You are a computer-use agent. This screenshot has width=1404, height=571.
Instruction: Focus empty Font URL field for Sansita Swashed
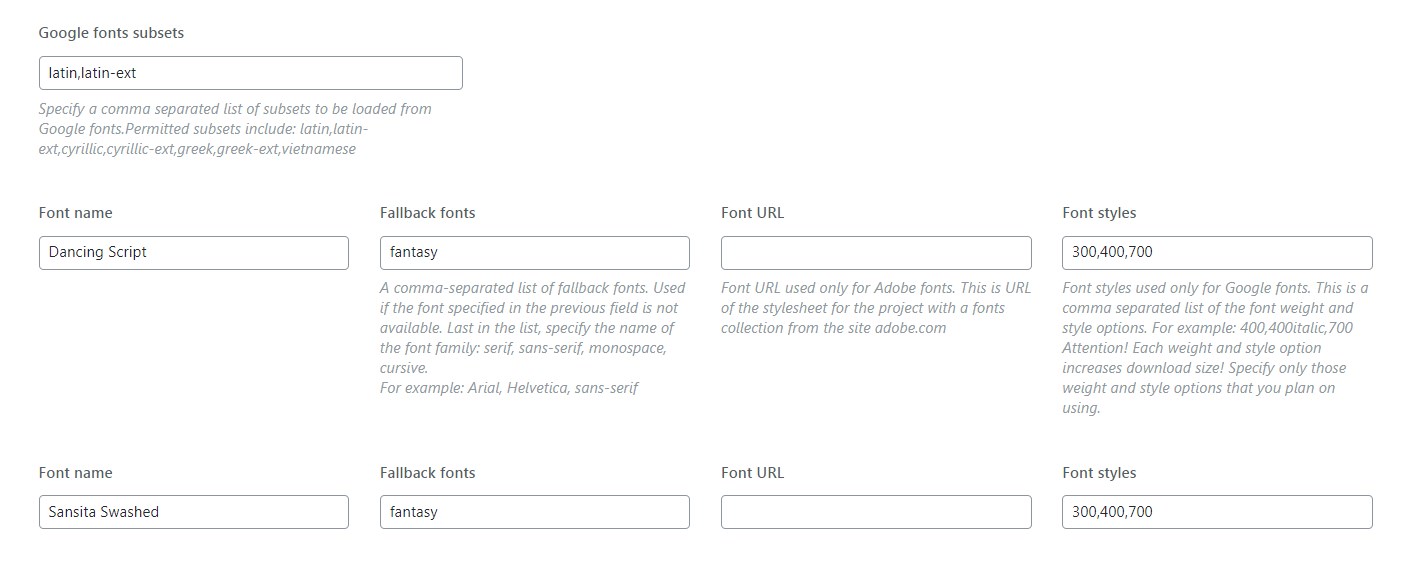click(x=876, y=512)
